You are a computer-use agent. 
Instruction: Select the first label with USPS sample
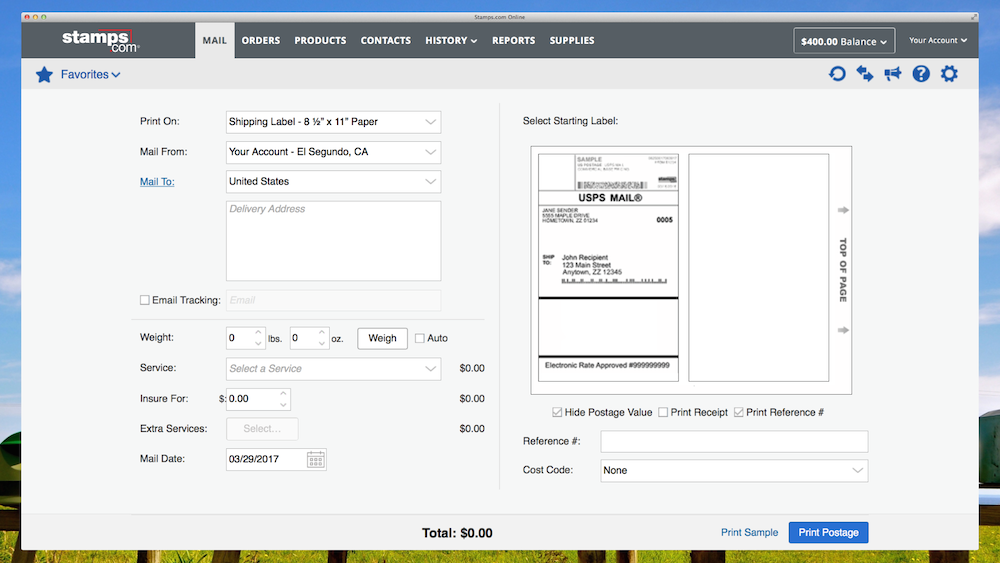click(x=608, y=268)
